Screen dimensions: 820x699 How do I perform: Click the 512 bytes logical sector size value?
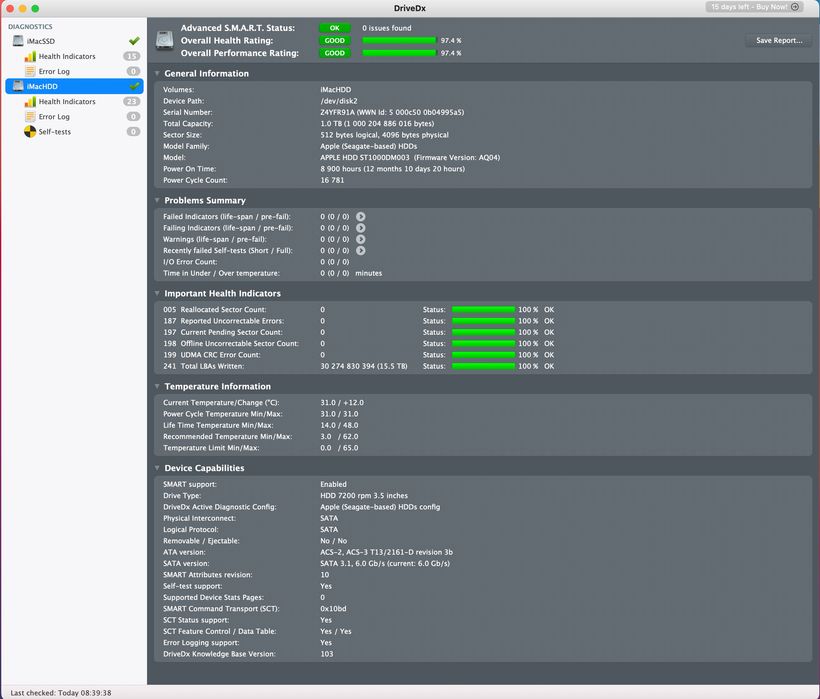384,135
